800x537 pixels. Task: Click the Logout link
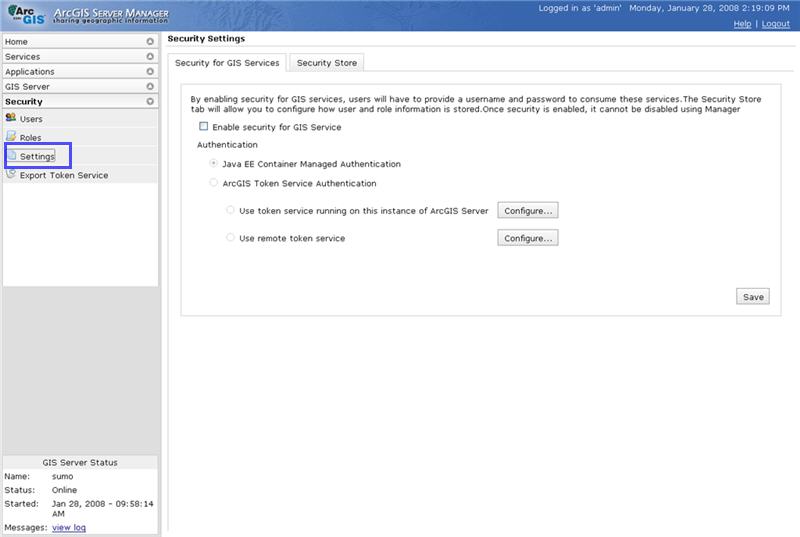pyautogui.click(x=775, y=24)
